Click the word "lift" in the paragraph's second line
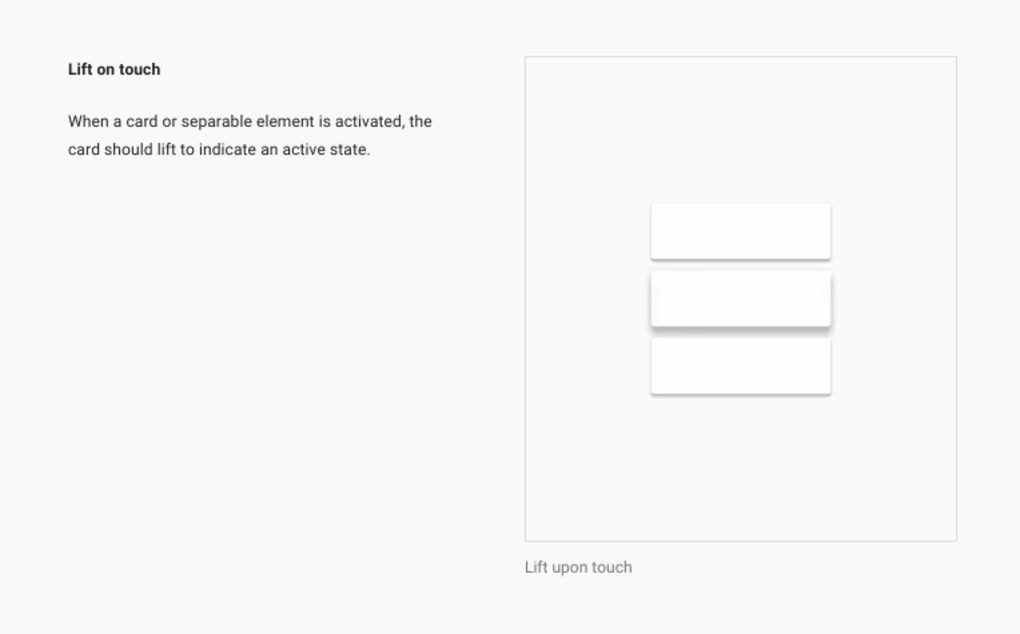Screen dimensions: 1020x634 (x=166, y=150)
